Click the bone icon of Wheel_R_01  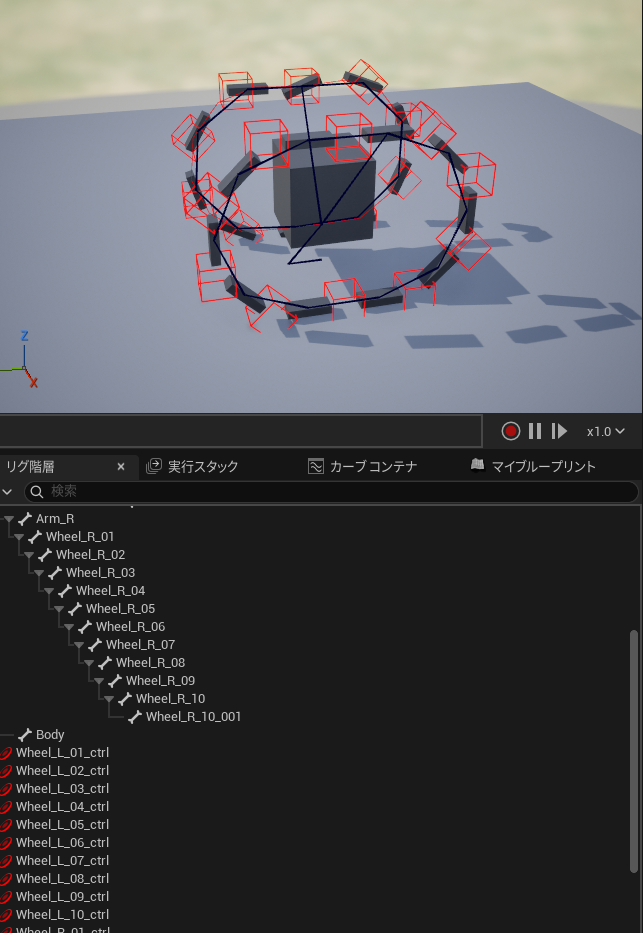[x=35, y=537]
